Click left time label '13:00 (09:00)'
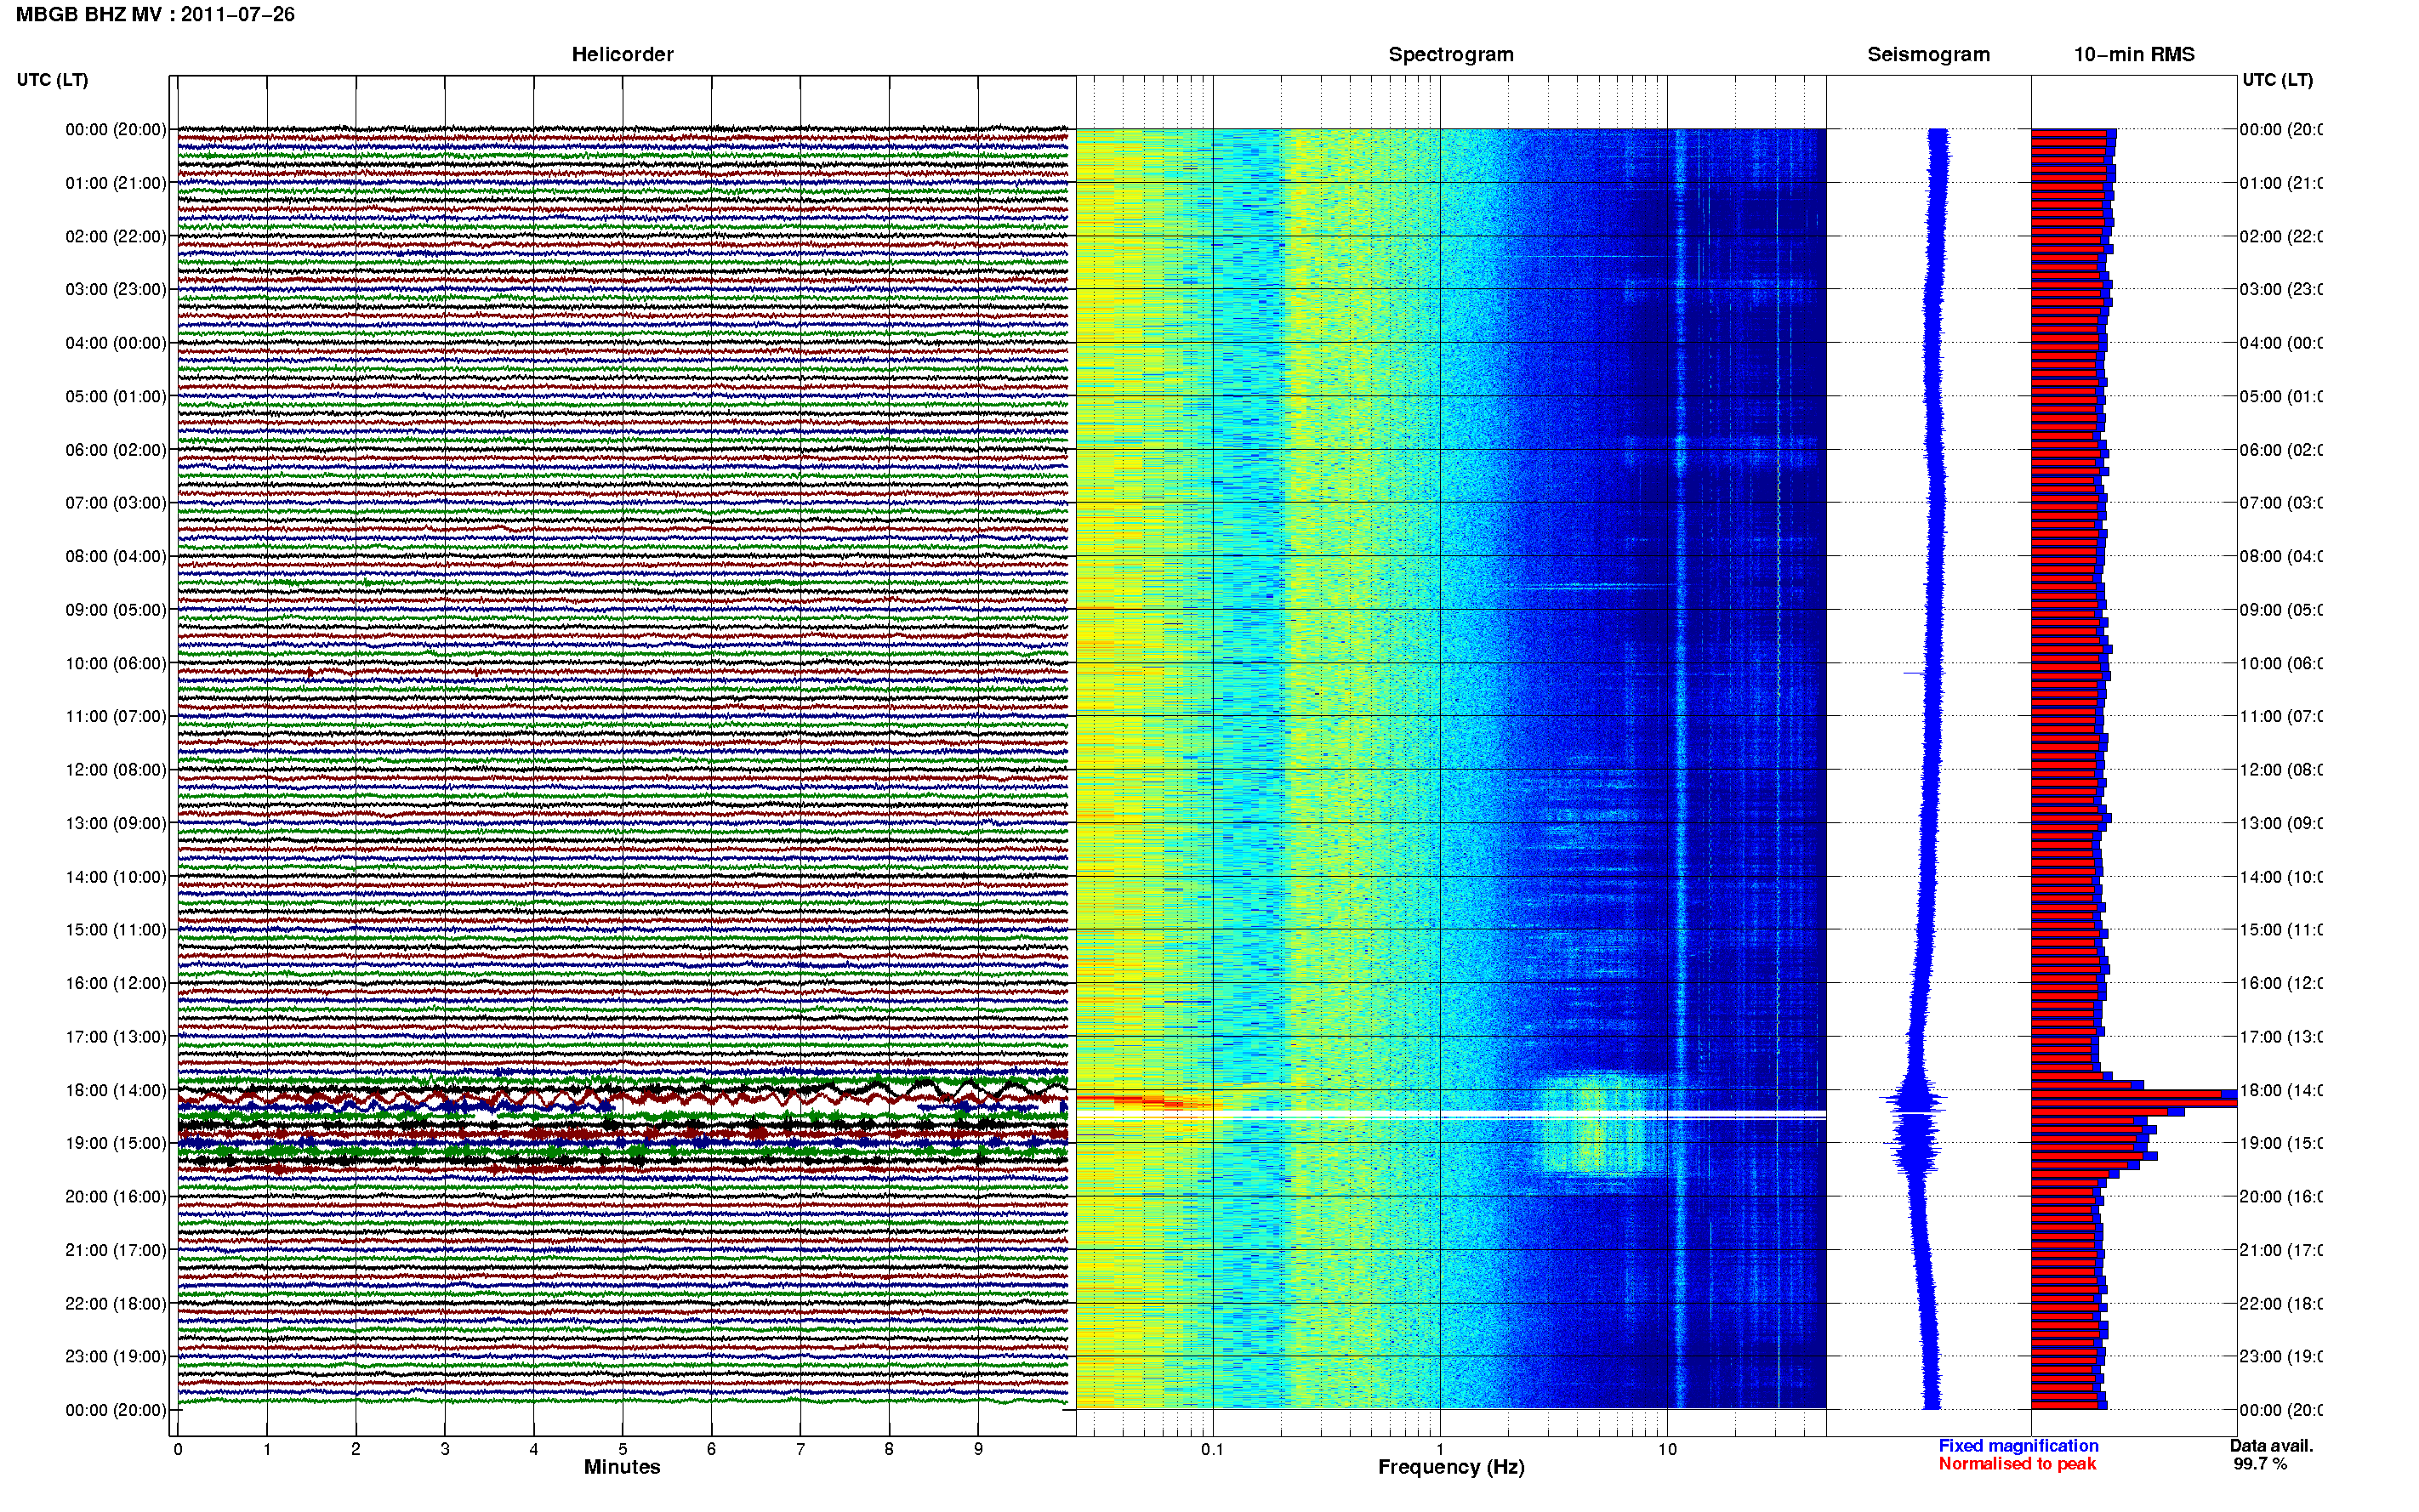The image size is (2419, 1512). [116, 823]
